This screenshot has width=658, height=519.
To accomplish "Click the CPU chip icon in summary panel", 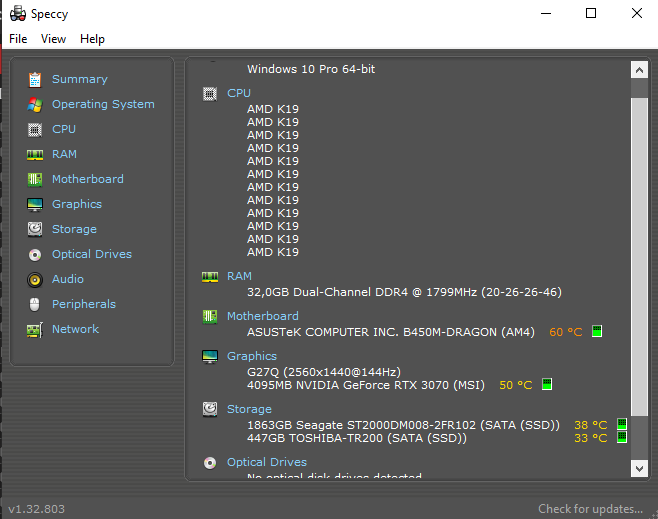I will [x=210, y=94].
